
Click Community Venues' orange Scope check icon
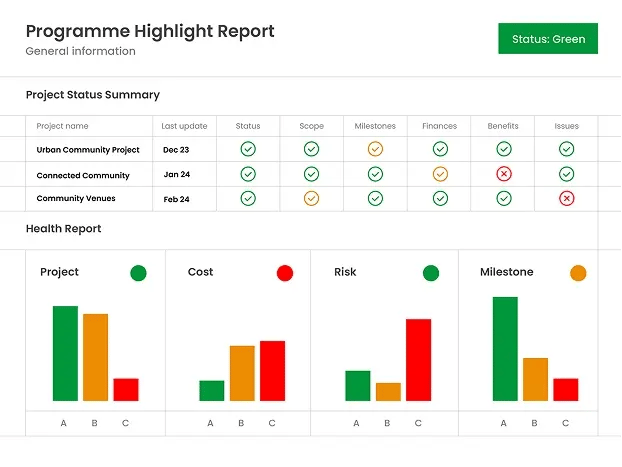click(311, 199)
